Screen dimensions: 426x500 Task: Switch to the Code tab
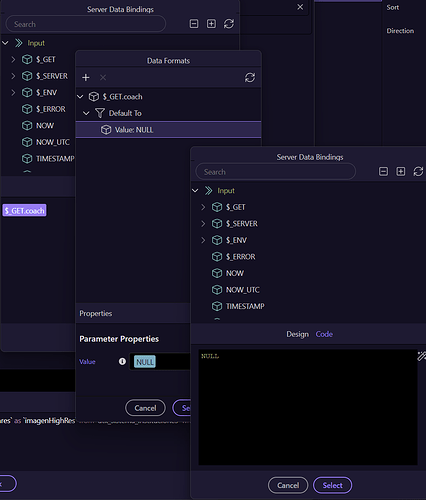[x=324, y=334]
